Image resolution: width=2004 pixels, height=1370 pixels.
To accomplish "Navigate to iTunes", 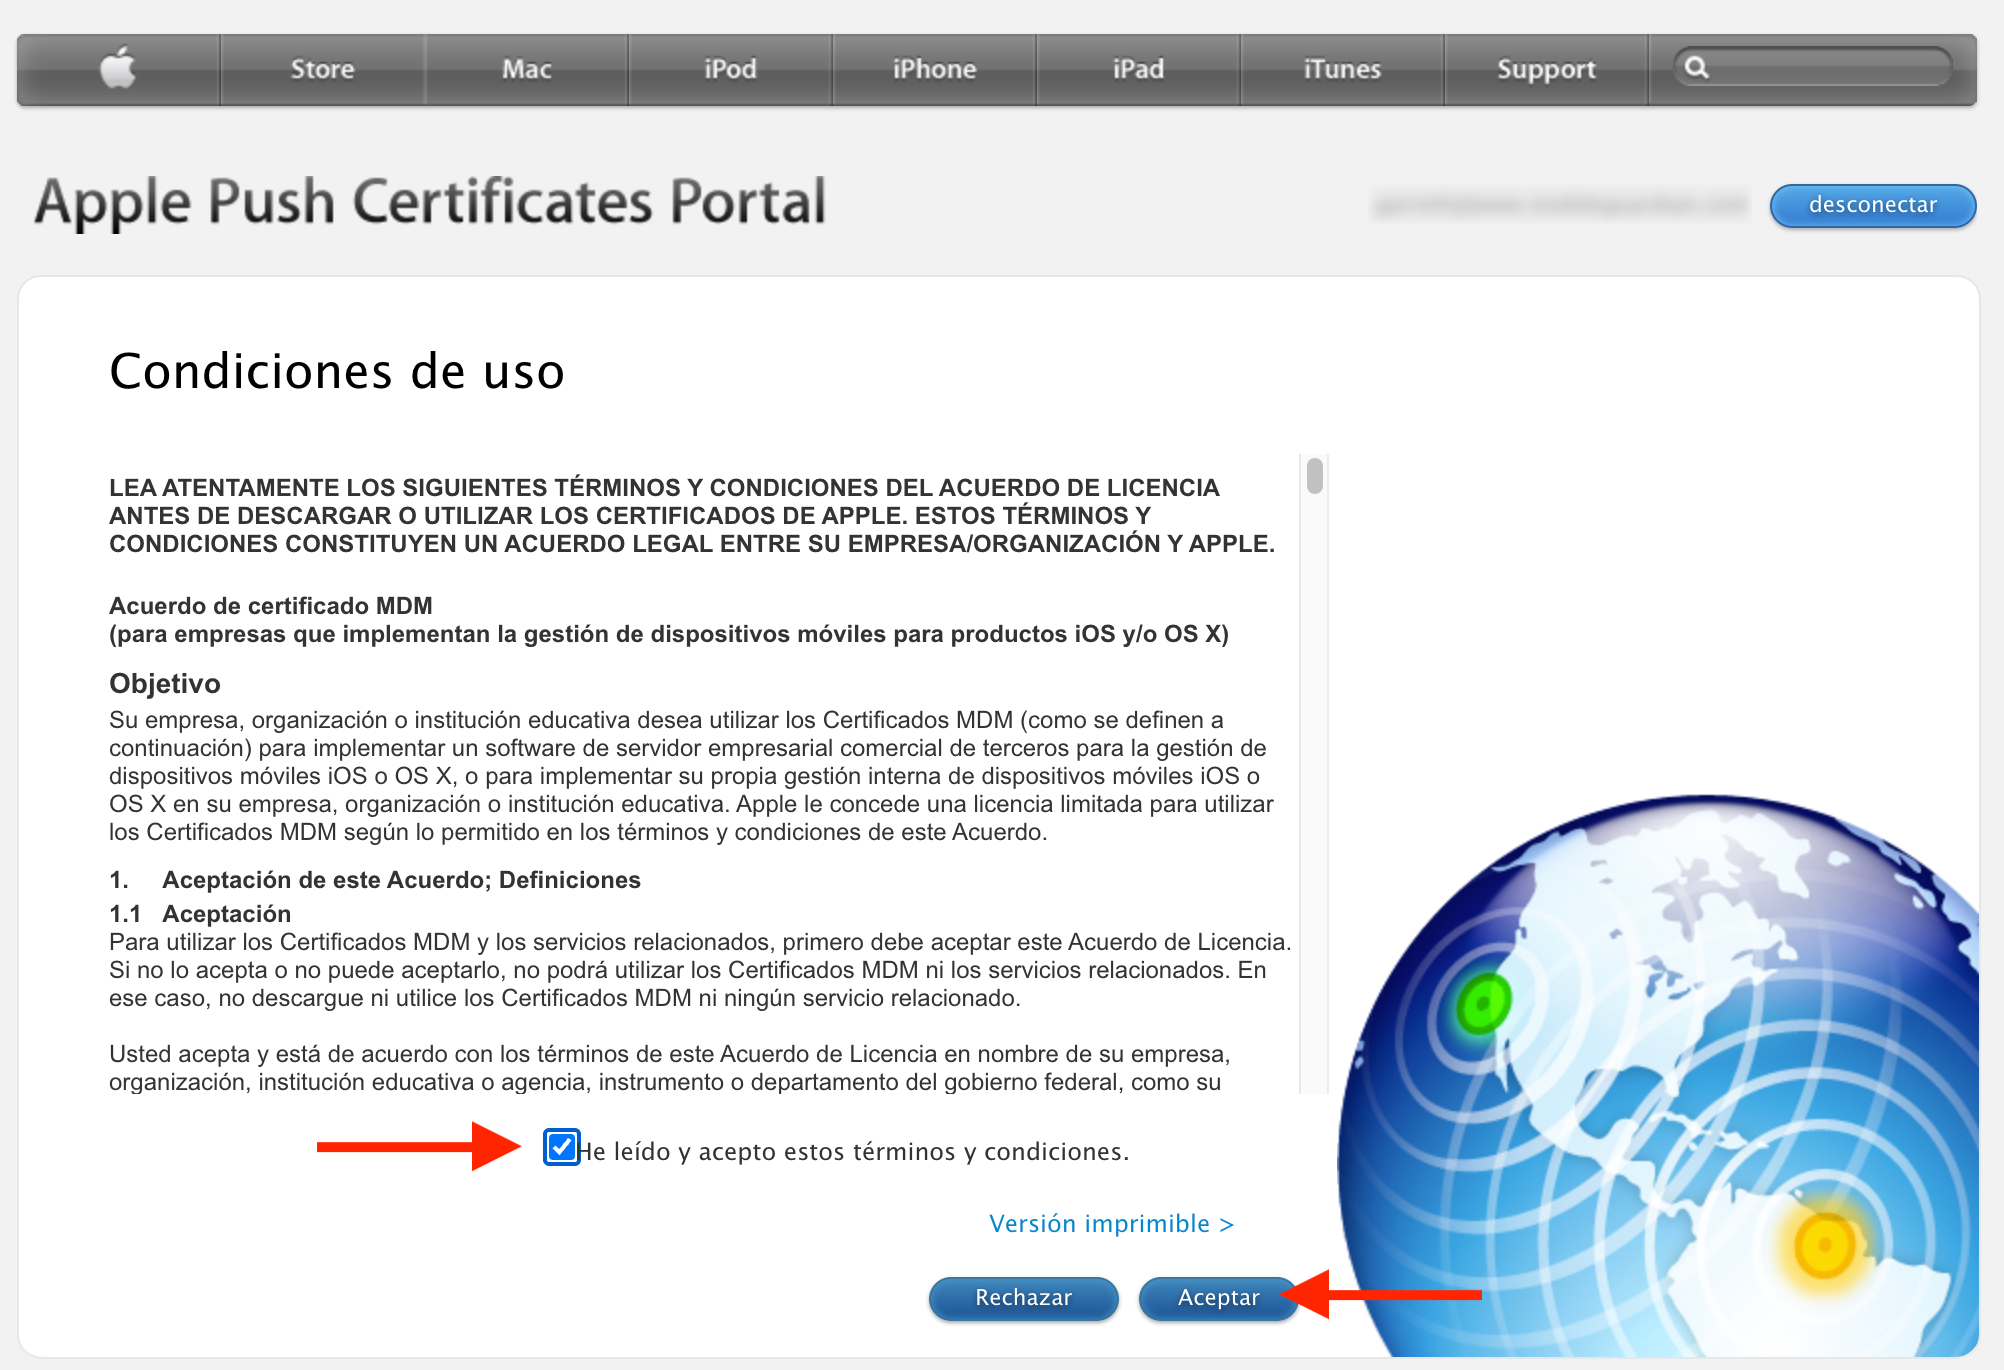I will click(1342, 69).
